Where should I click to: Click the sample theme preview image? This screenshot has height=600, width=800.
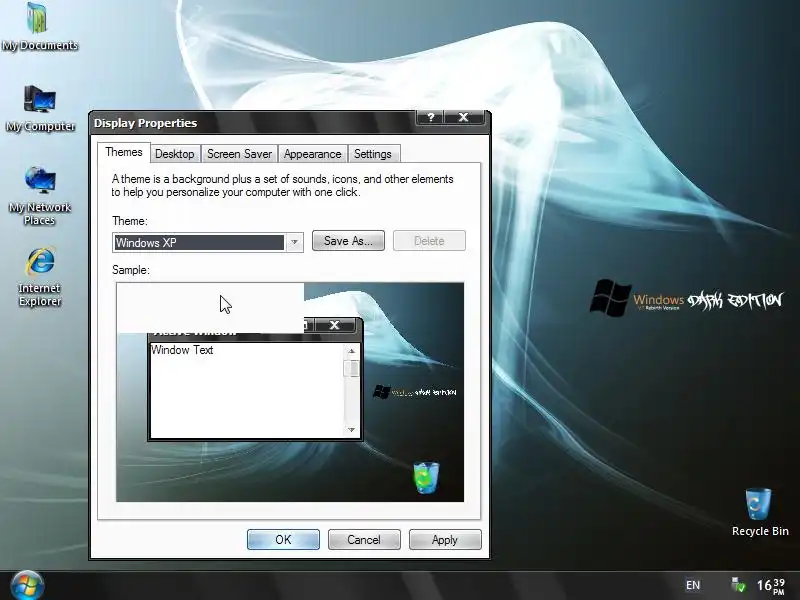pos(290,392)
